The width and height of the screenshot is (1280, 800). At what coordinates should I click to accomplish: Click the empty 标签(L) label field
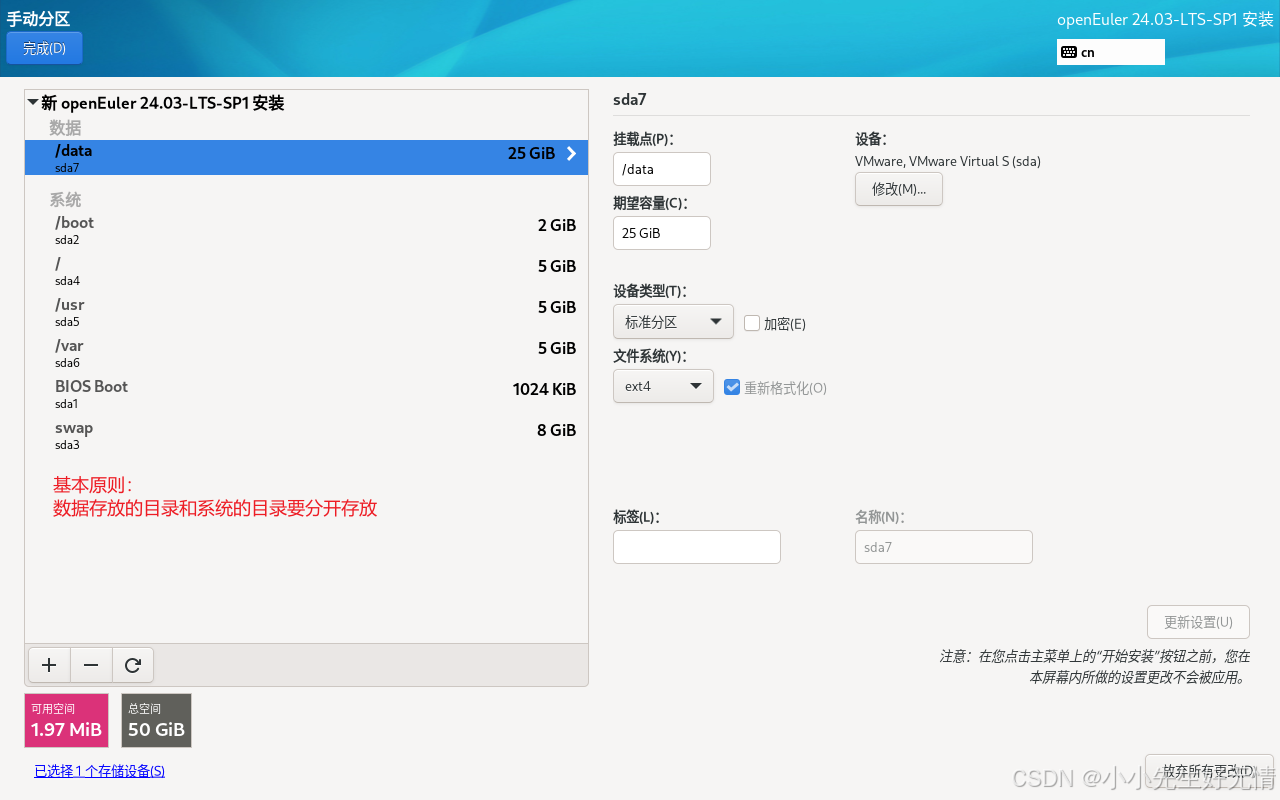coord(696,547)
